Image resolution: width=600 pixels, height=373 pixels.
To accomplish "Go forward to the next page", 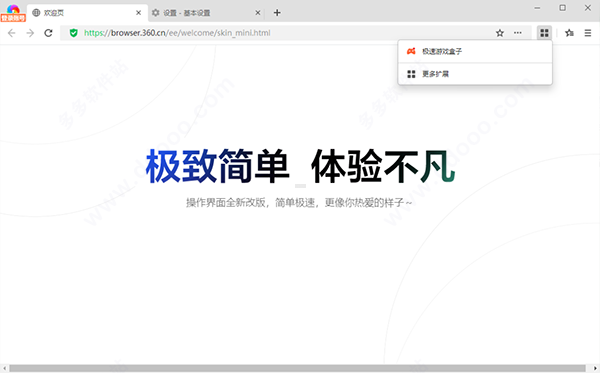I will (x=30, y=33).
